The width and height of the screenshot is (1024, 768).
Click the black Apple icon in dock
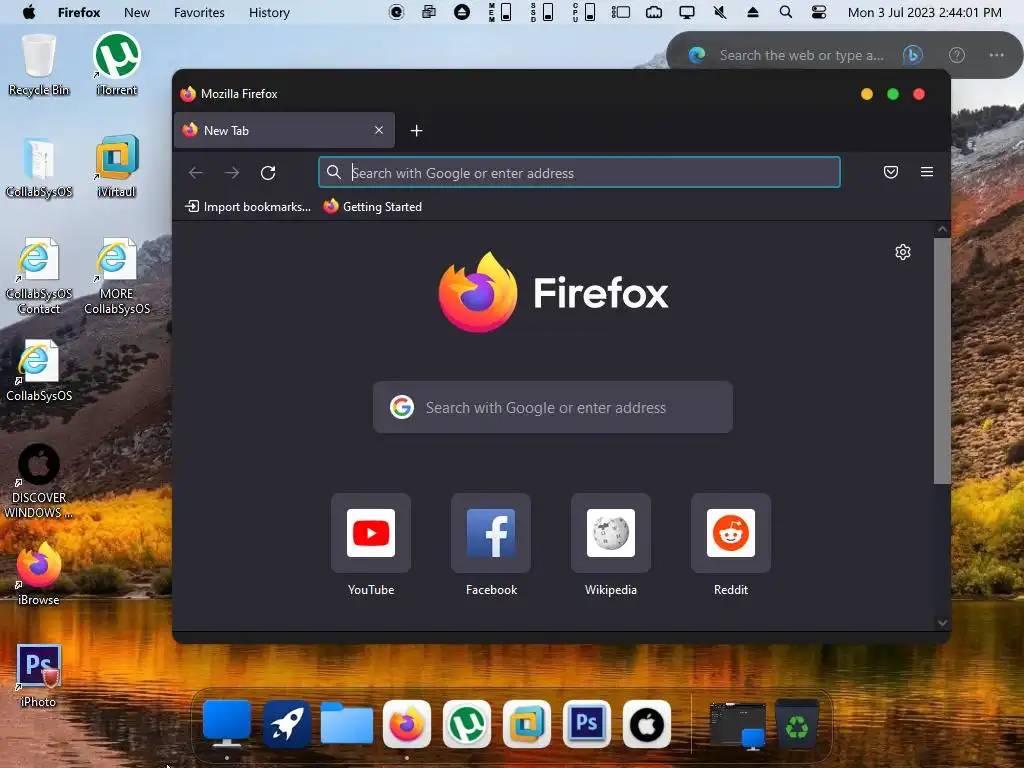point(647,724)
